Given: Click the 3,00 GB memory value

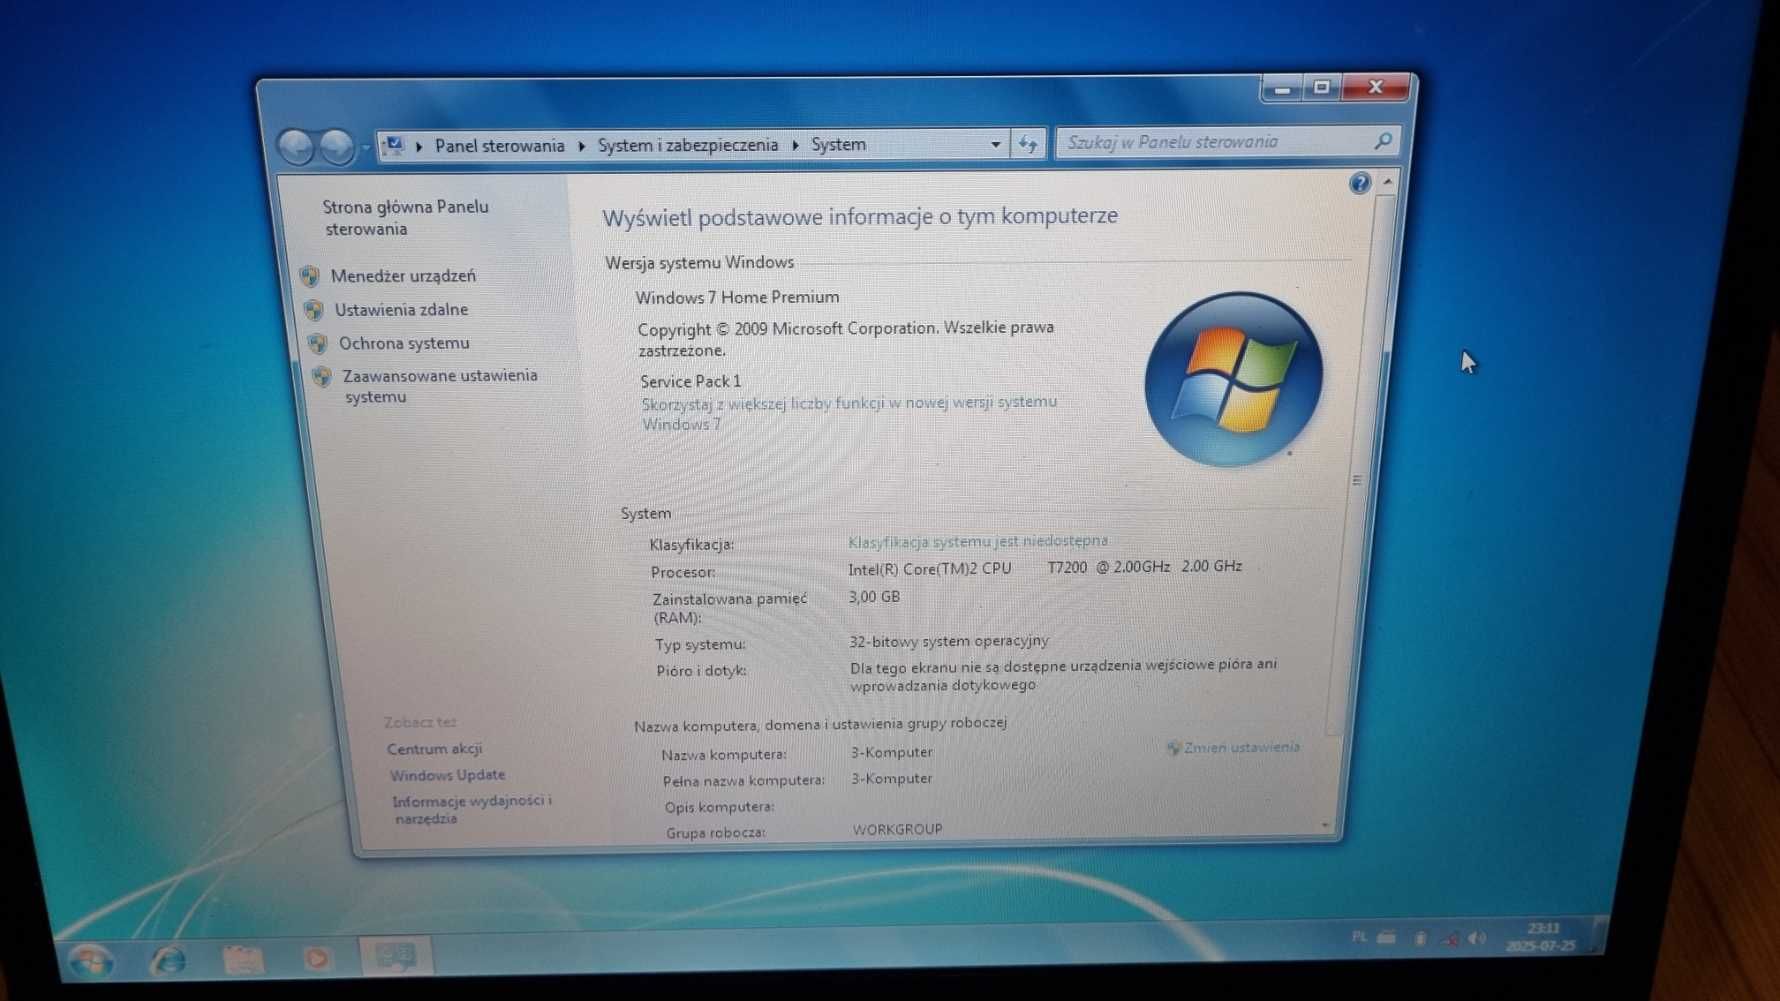Looking at the screenshot, I should click(x=874, y=597).
